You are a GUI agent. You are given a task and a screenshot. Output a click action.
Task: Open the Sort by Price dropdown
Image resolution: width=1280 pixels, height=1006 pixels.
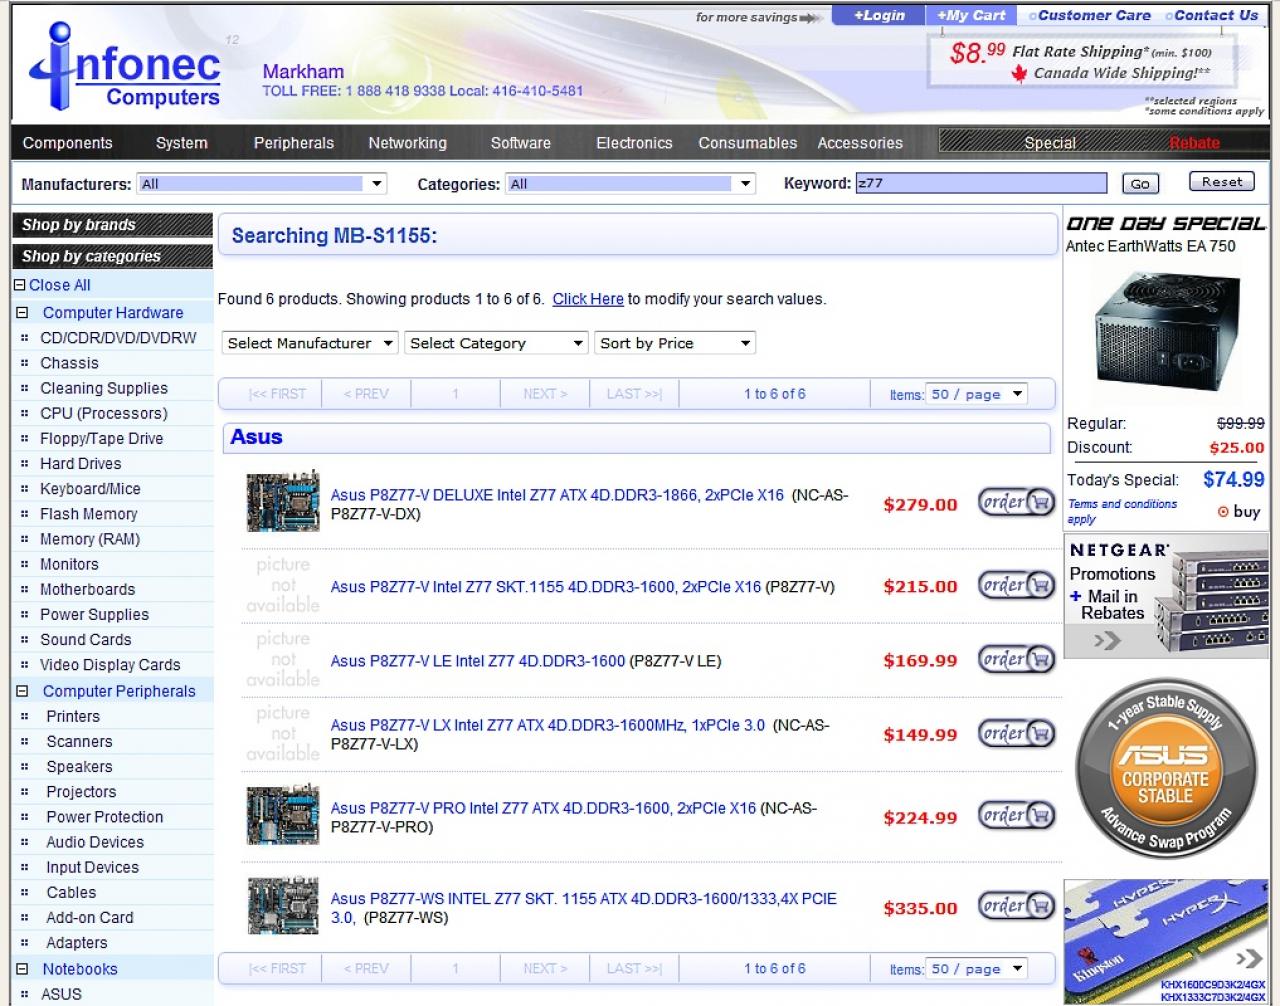point(675,343)
